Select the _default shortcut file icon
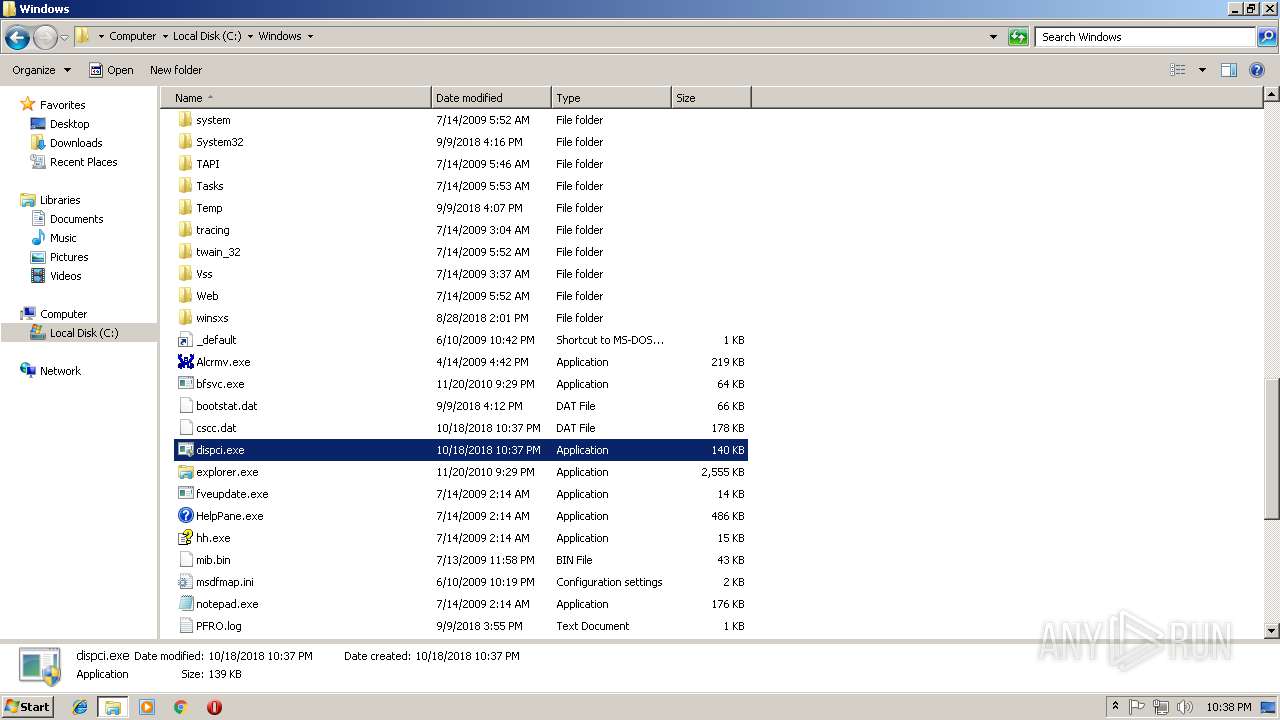 pos(185,340)
